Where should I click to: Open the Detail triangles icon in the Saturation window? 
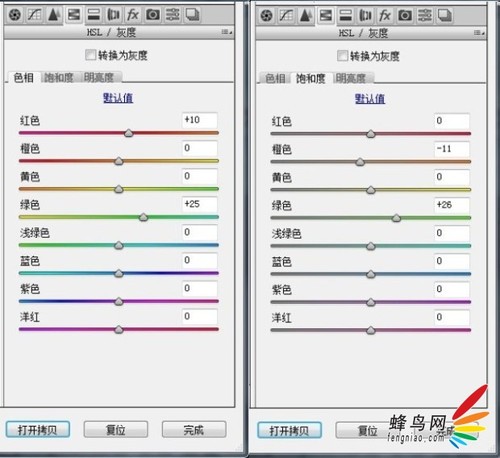click(x=305, y=16)
